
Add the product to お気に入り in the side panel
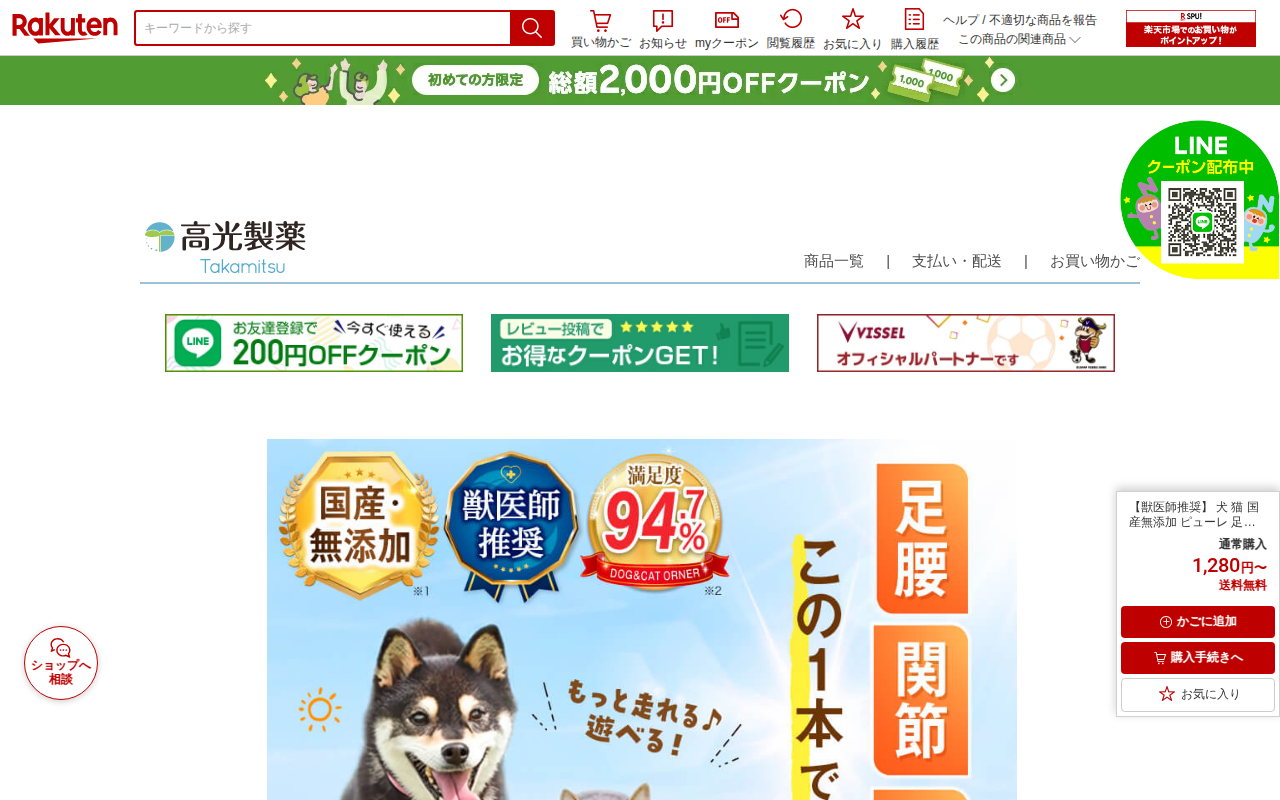1198,694
